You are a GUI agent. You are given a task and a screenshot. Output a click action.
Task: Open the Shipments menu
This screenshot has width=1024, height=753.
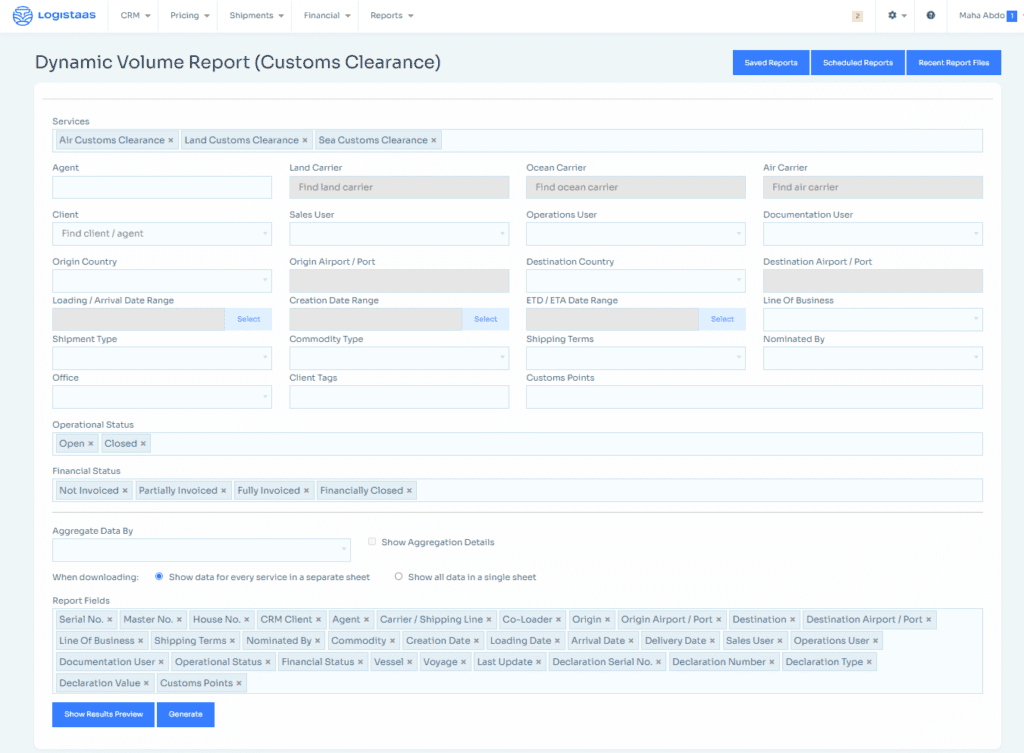click(x=257, y=16)
